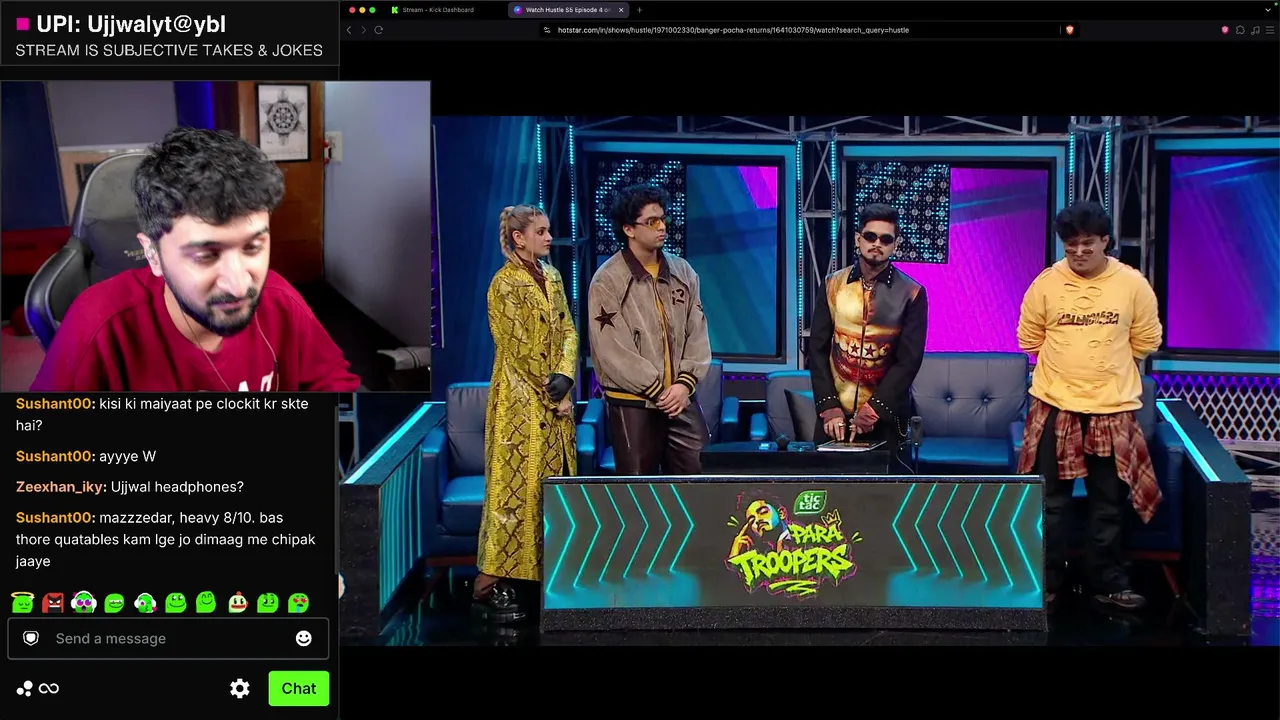The image size is (1280, 720).
Task: Insert the purple-eyed headphones emote
Action: tap(84, 603)
